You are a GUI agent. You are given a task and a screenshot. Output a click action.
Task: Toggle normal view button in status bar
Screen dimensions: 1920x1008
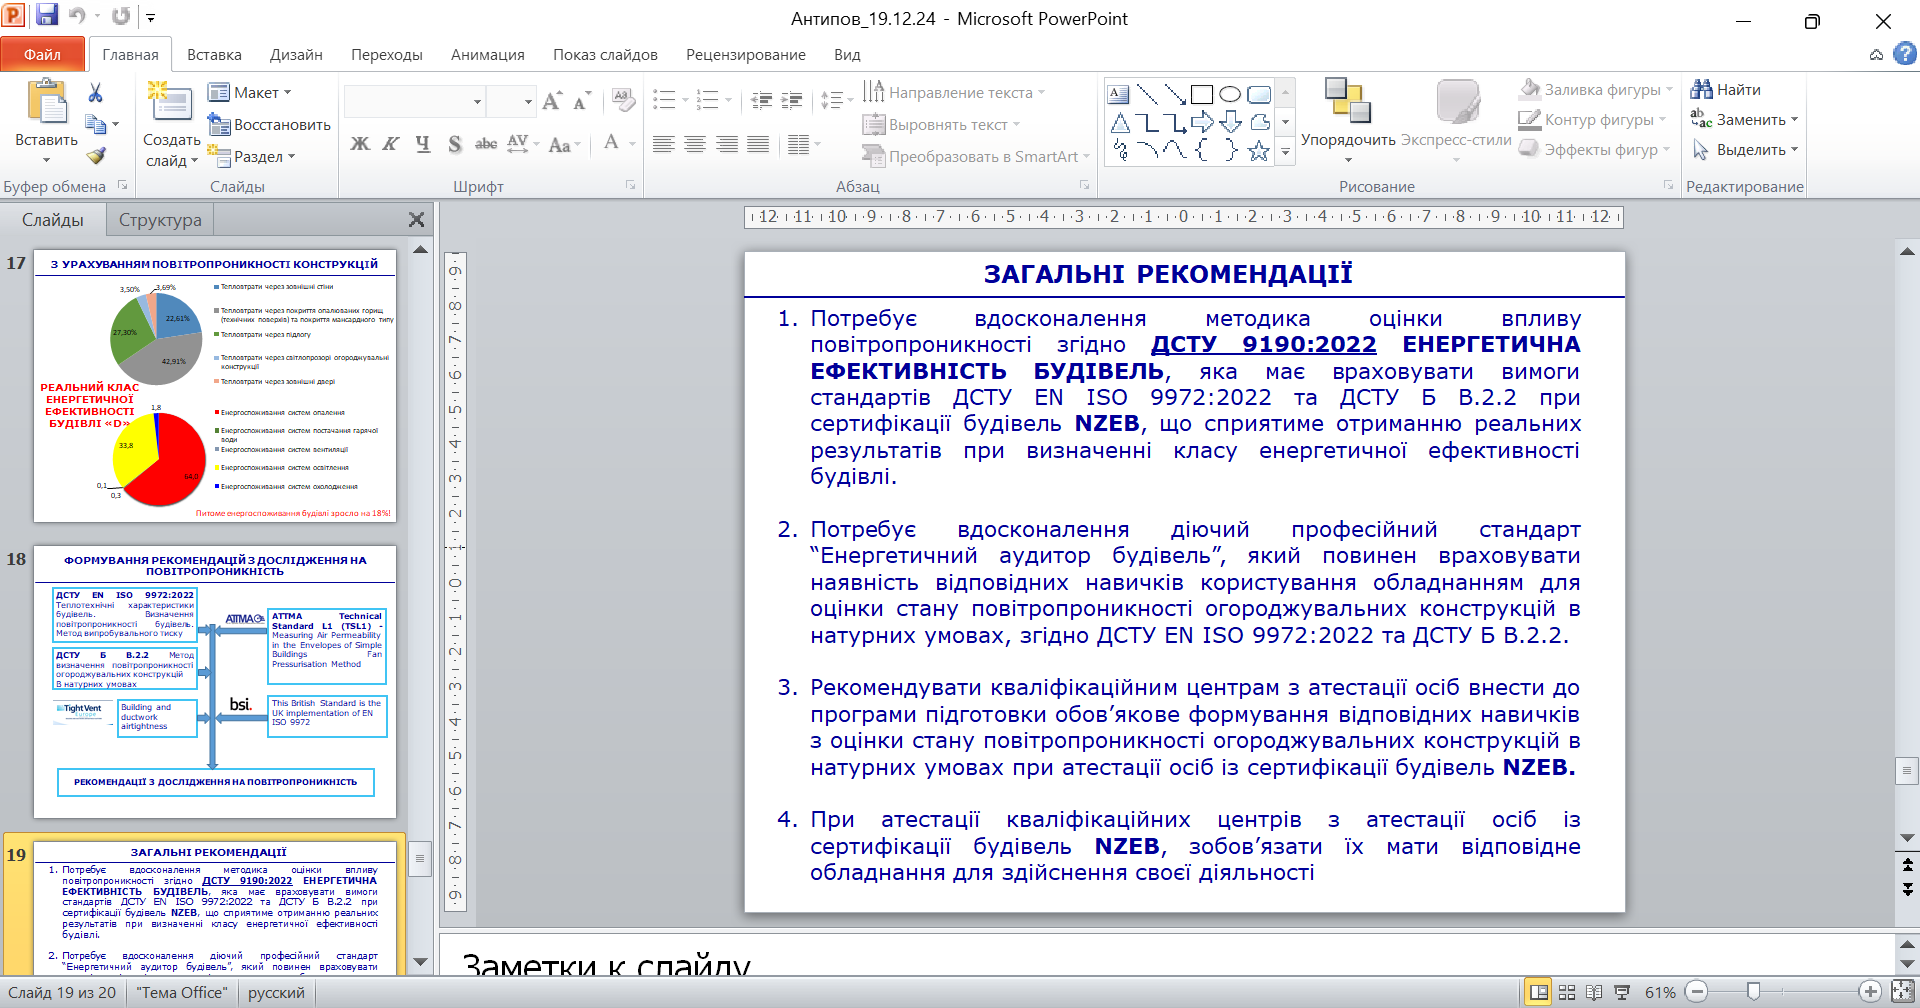(x=1539, y=992)
